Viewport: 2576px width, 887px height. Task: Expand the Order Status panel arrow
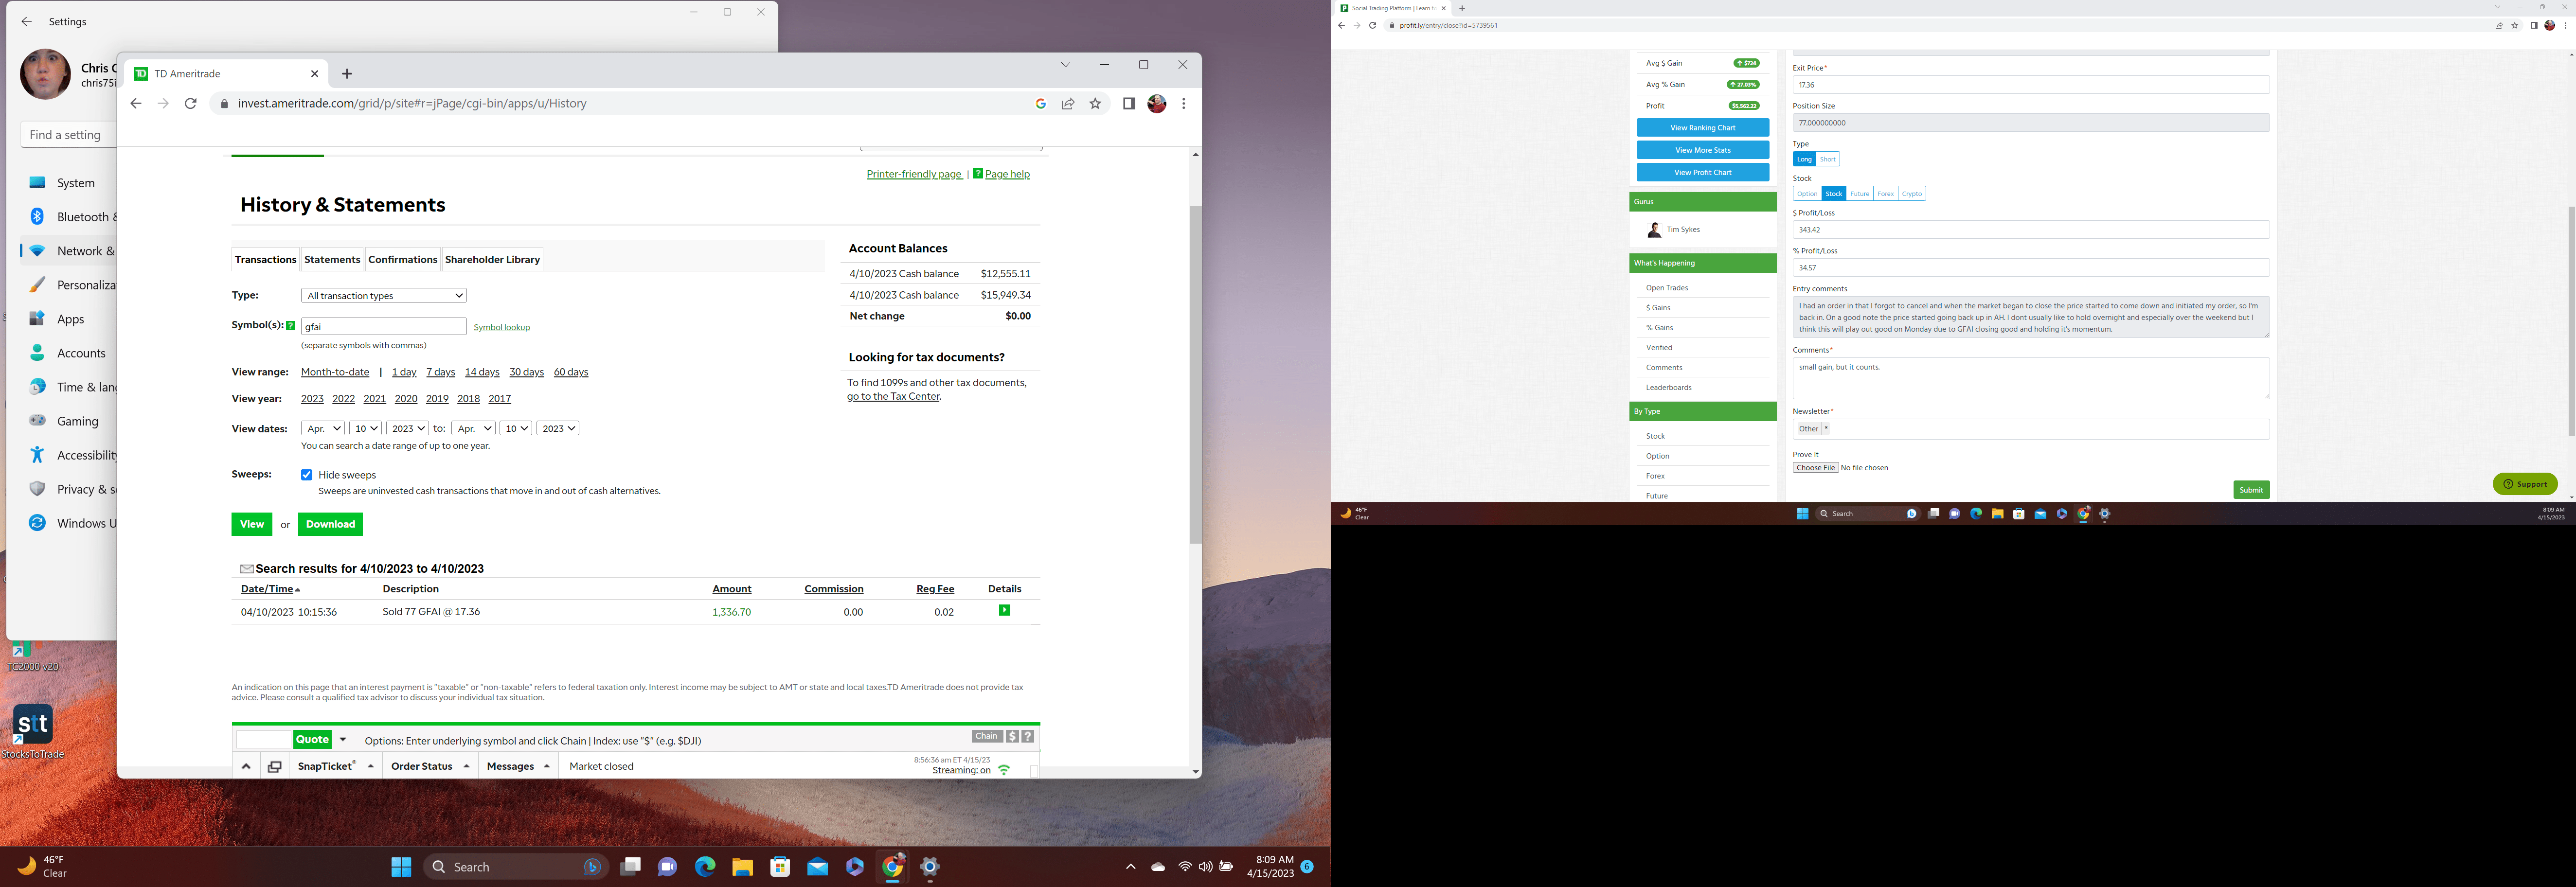click(x=466, y=766)
